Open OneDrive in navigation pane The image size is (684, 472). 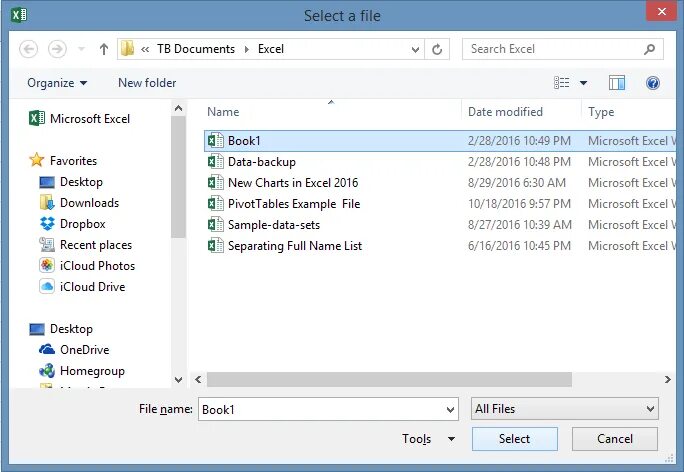[x=74, y=350]
